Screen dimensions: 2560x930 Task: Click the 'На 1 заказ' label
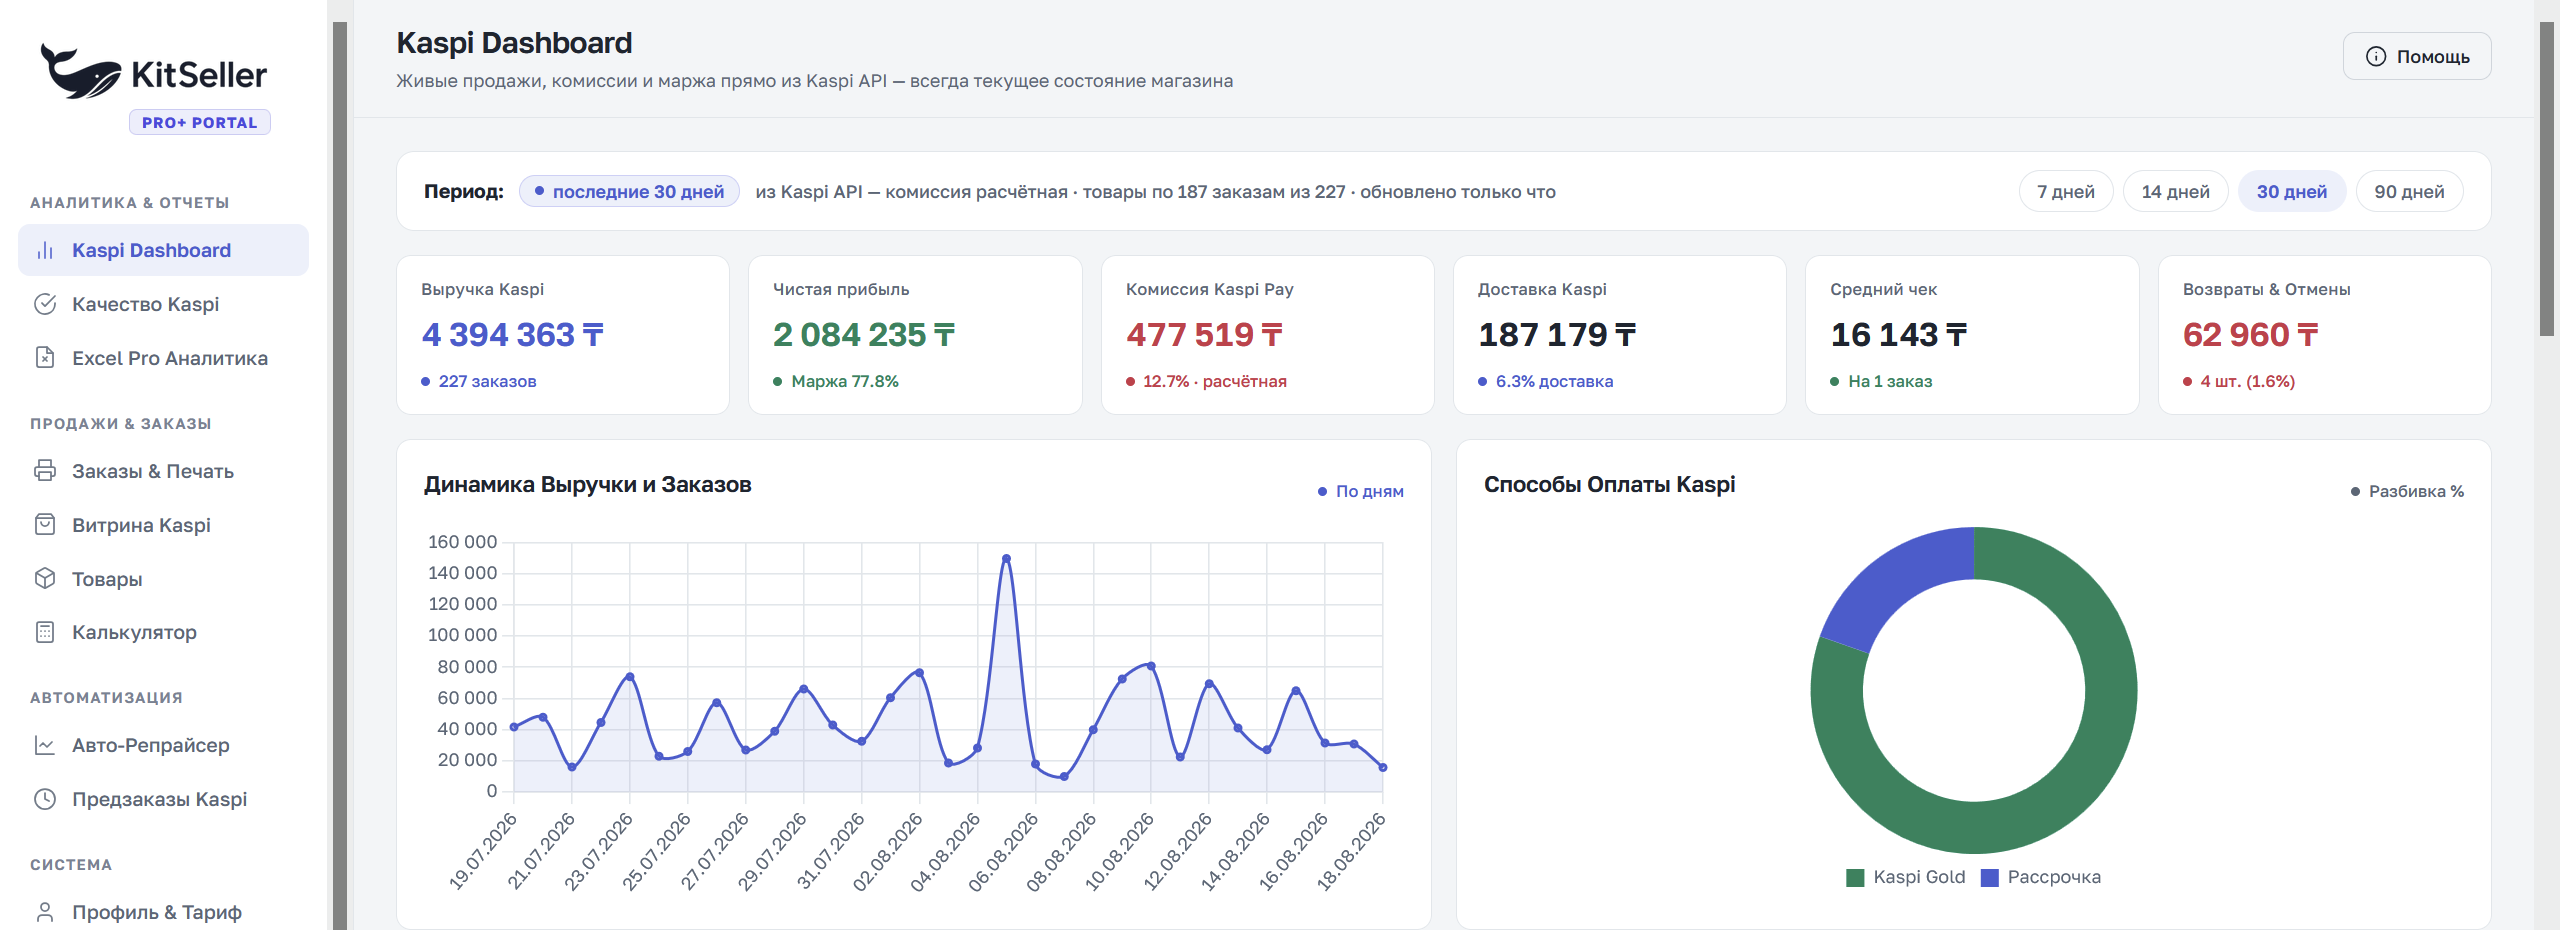click(1890, 381)
